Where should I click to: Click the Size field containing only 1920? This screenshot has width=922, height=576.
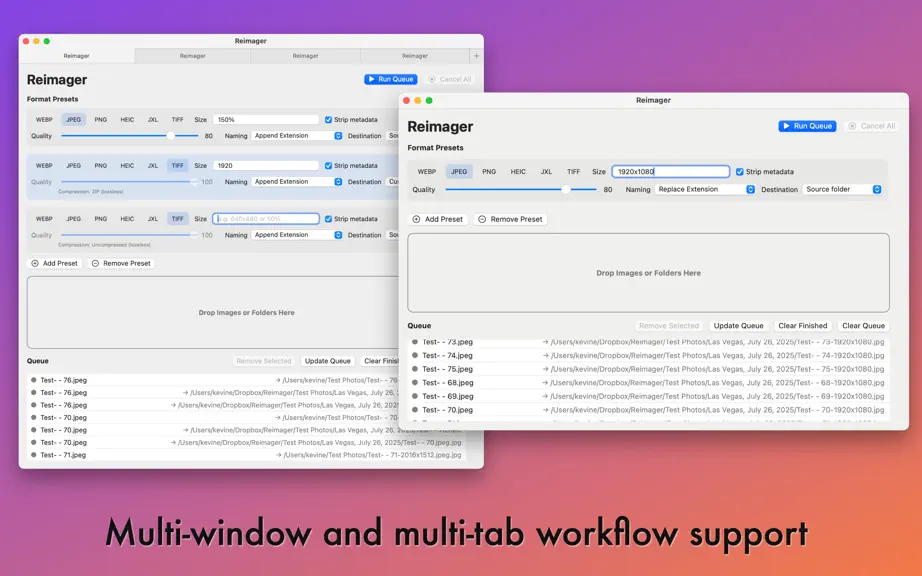pos(266,166)
